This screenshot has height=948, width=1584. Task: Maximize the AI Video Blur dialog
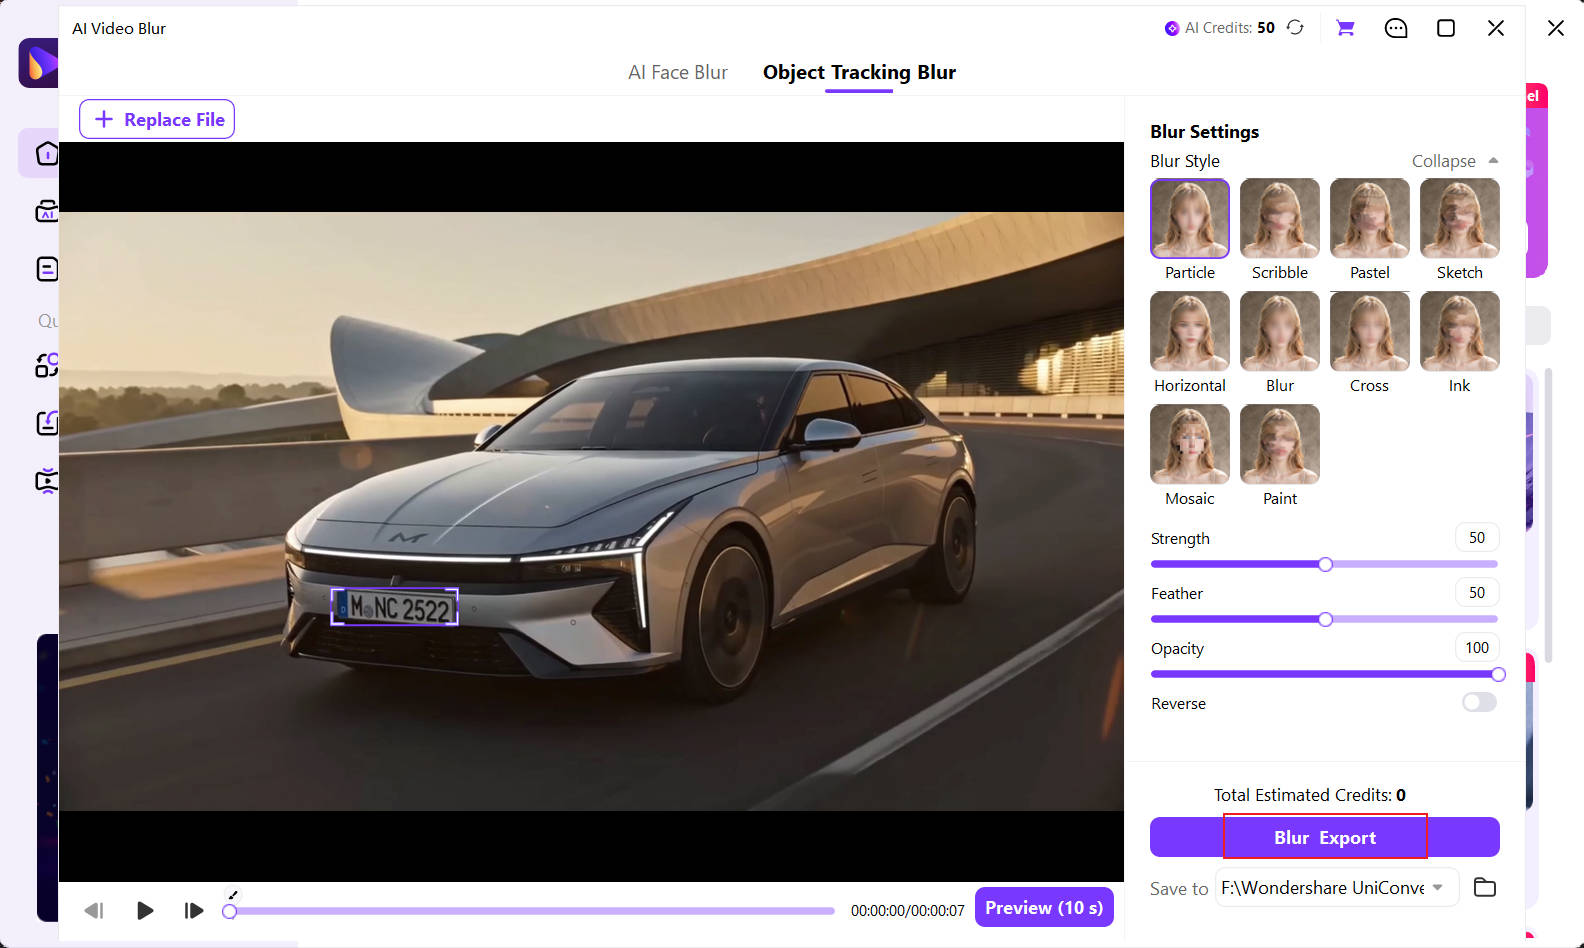pyautogui.click(x=1446, y=28)
